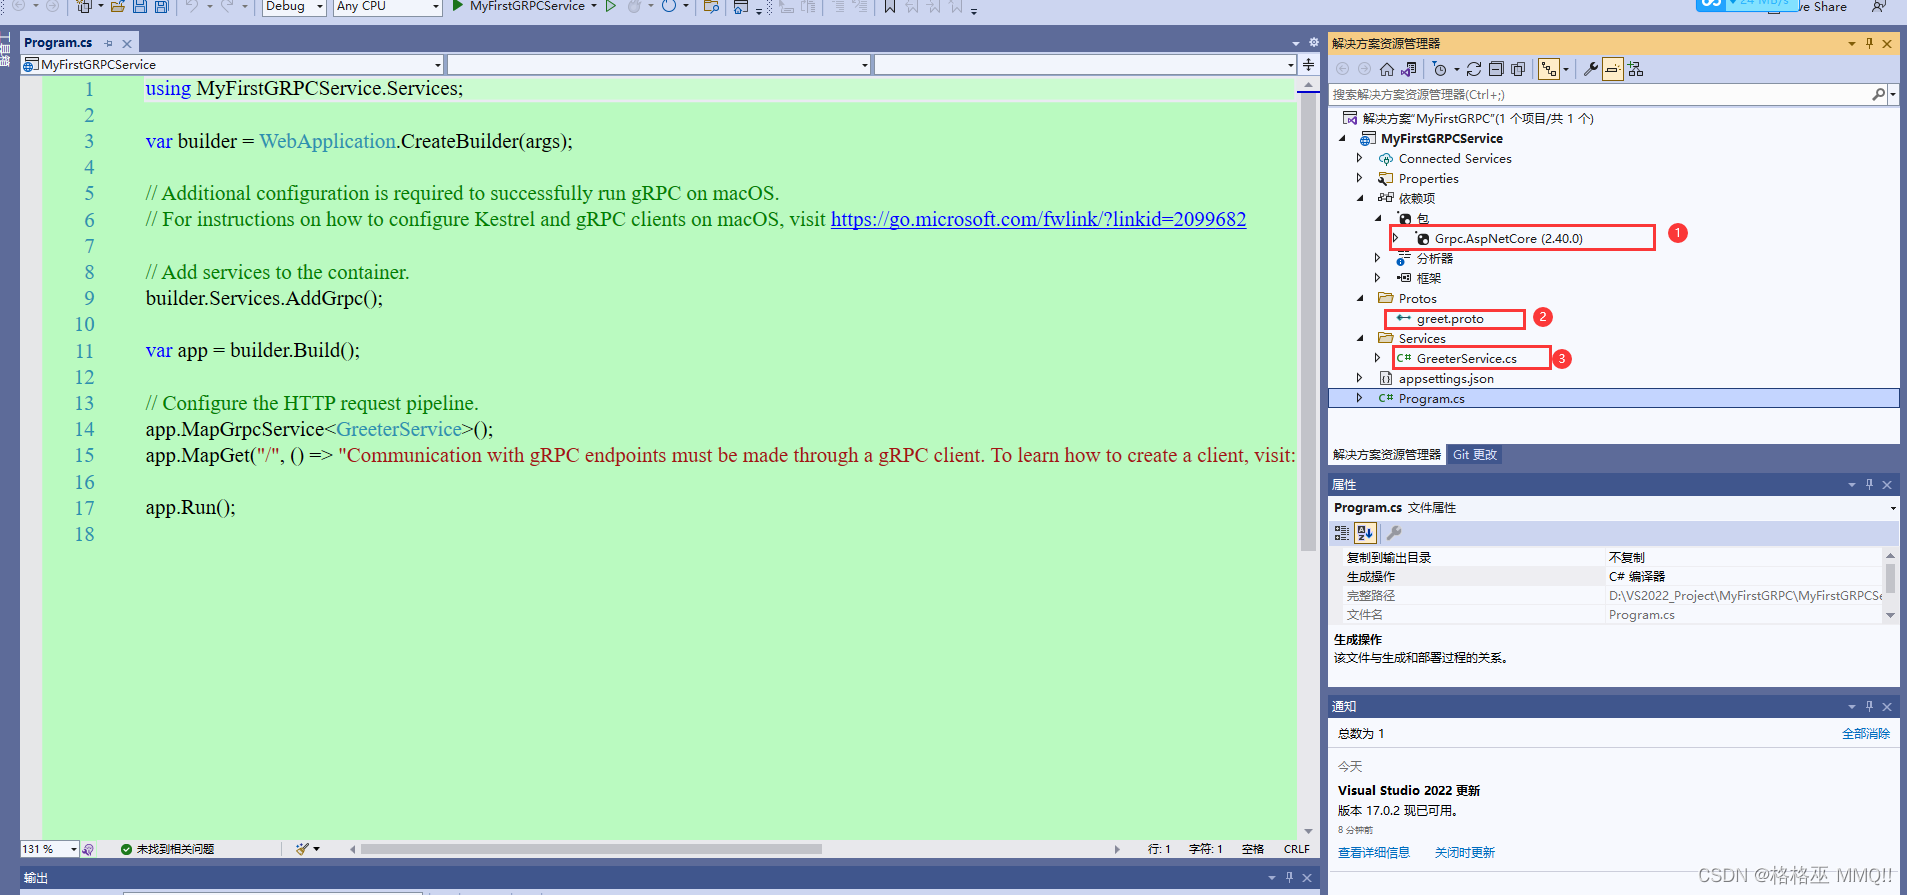Click 关闭时更新 link in notification
Viewport: 1907px width, 895px height.
coord(1465,853)
